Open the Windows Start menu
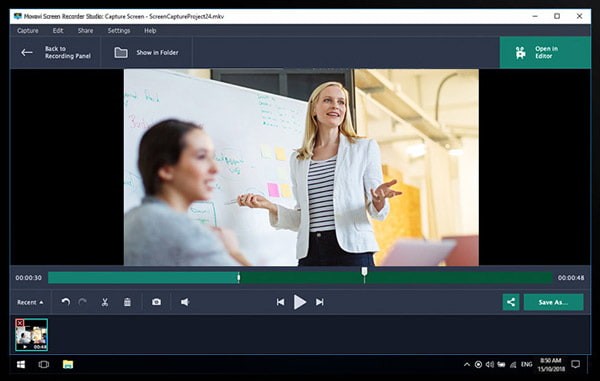The height and width of the screenshot is (381, 600). coord(21,364)
